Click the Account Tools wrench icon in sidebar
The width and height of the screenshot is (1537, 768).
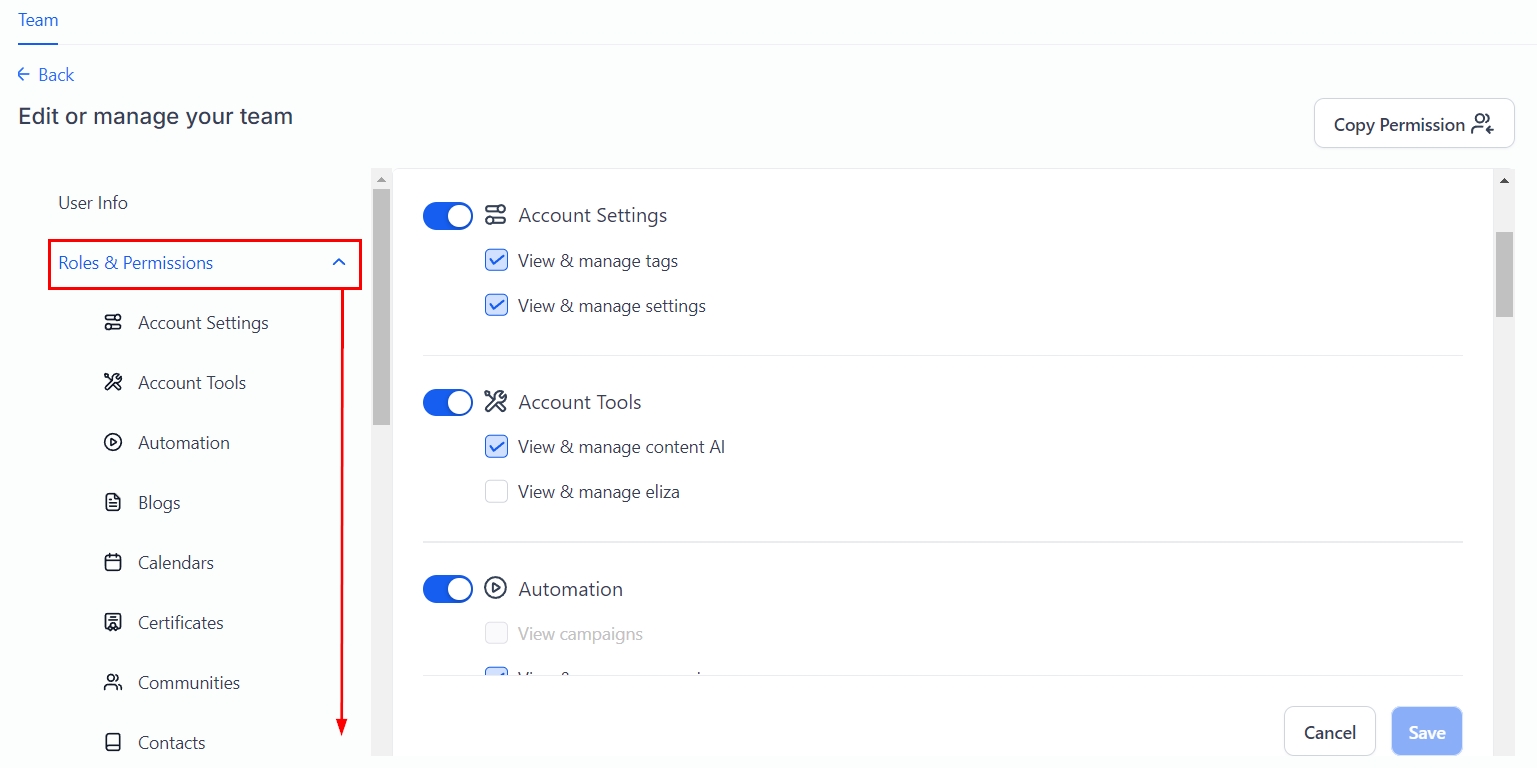[113, 383]
